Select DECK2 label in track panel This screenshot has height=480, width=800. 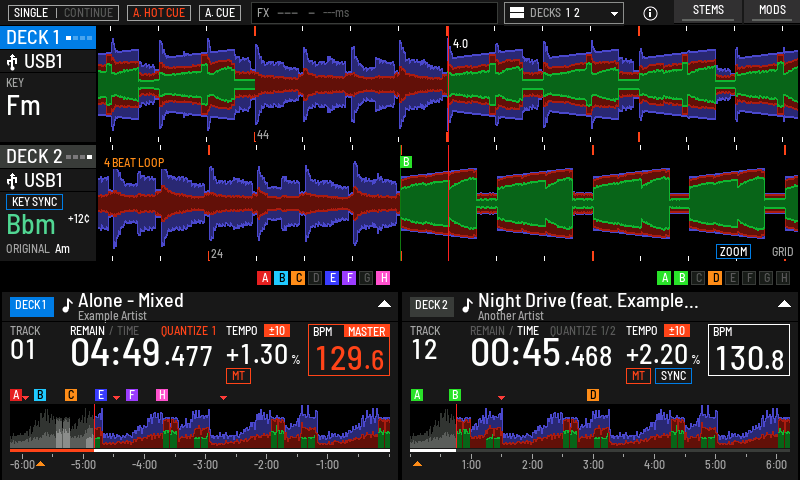coord(431,305)
